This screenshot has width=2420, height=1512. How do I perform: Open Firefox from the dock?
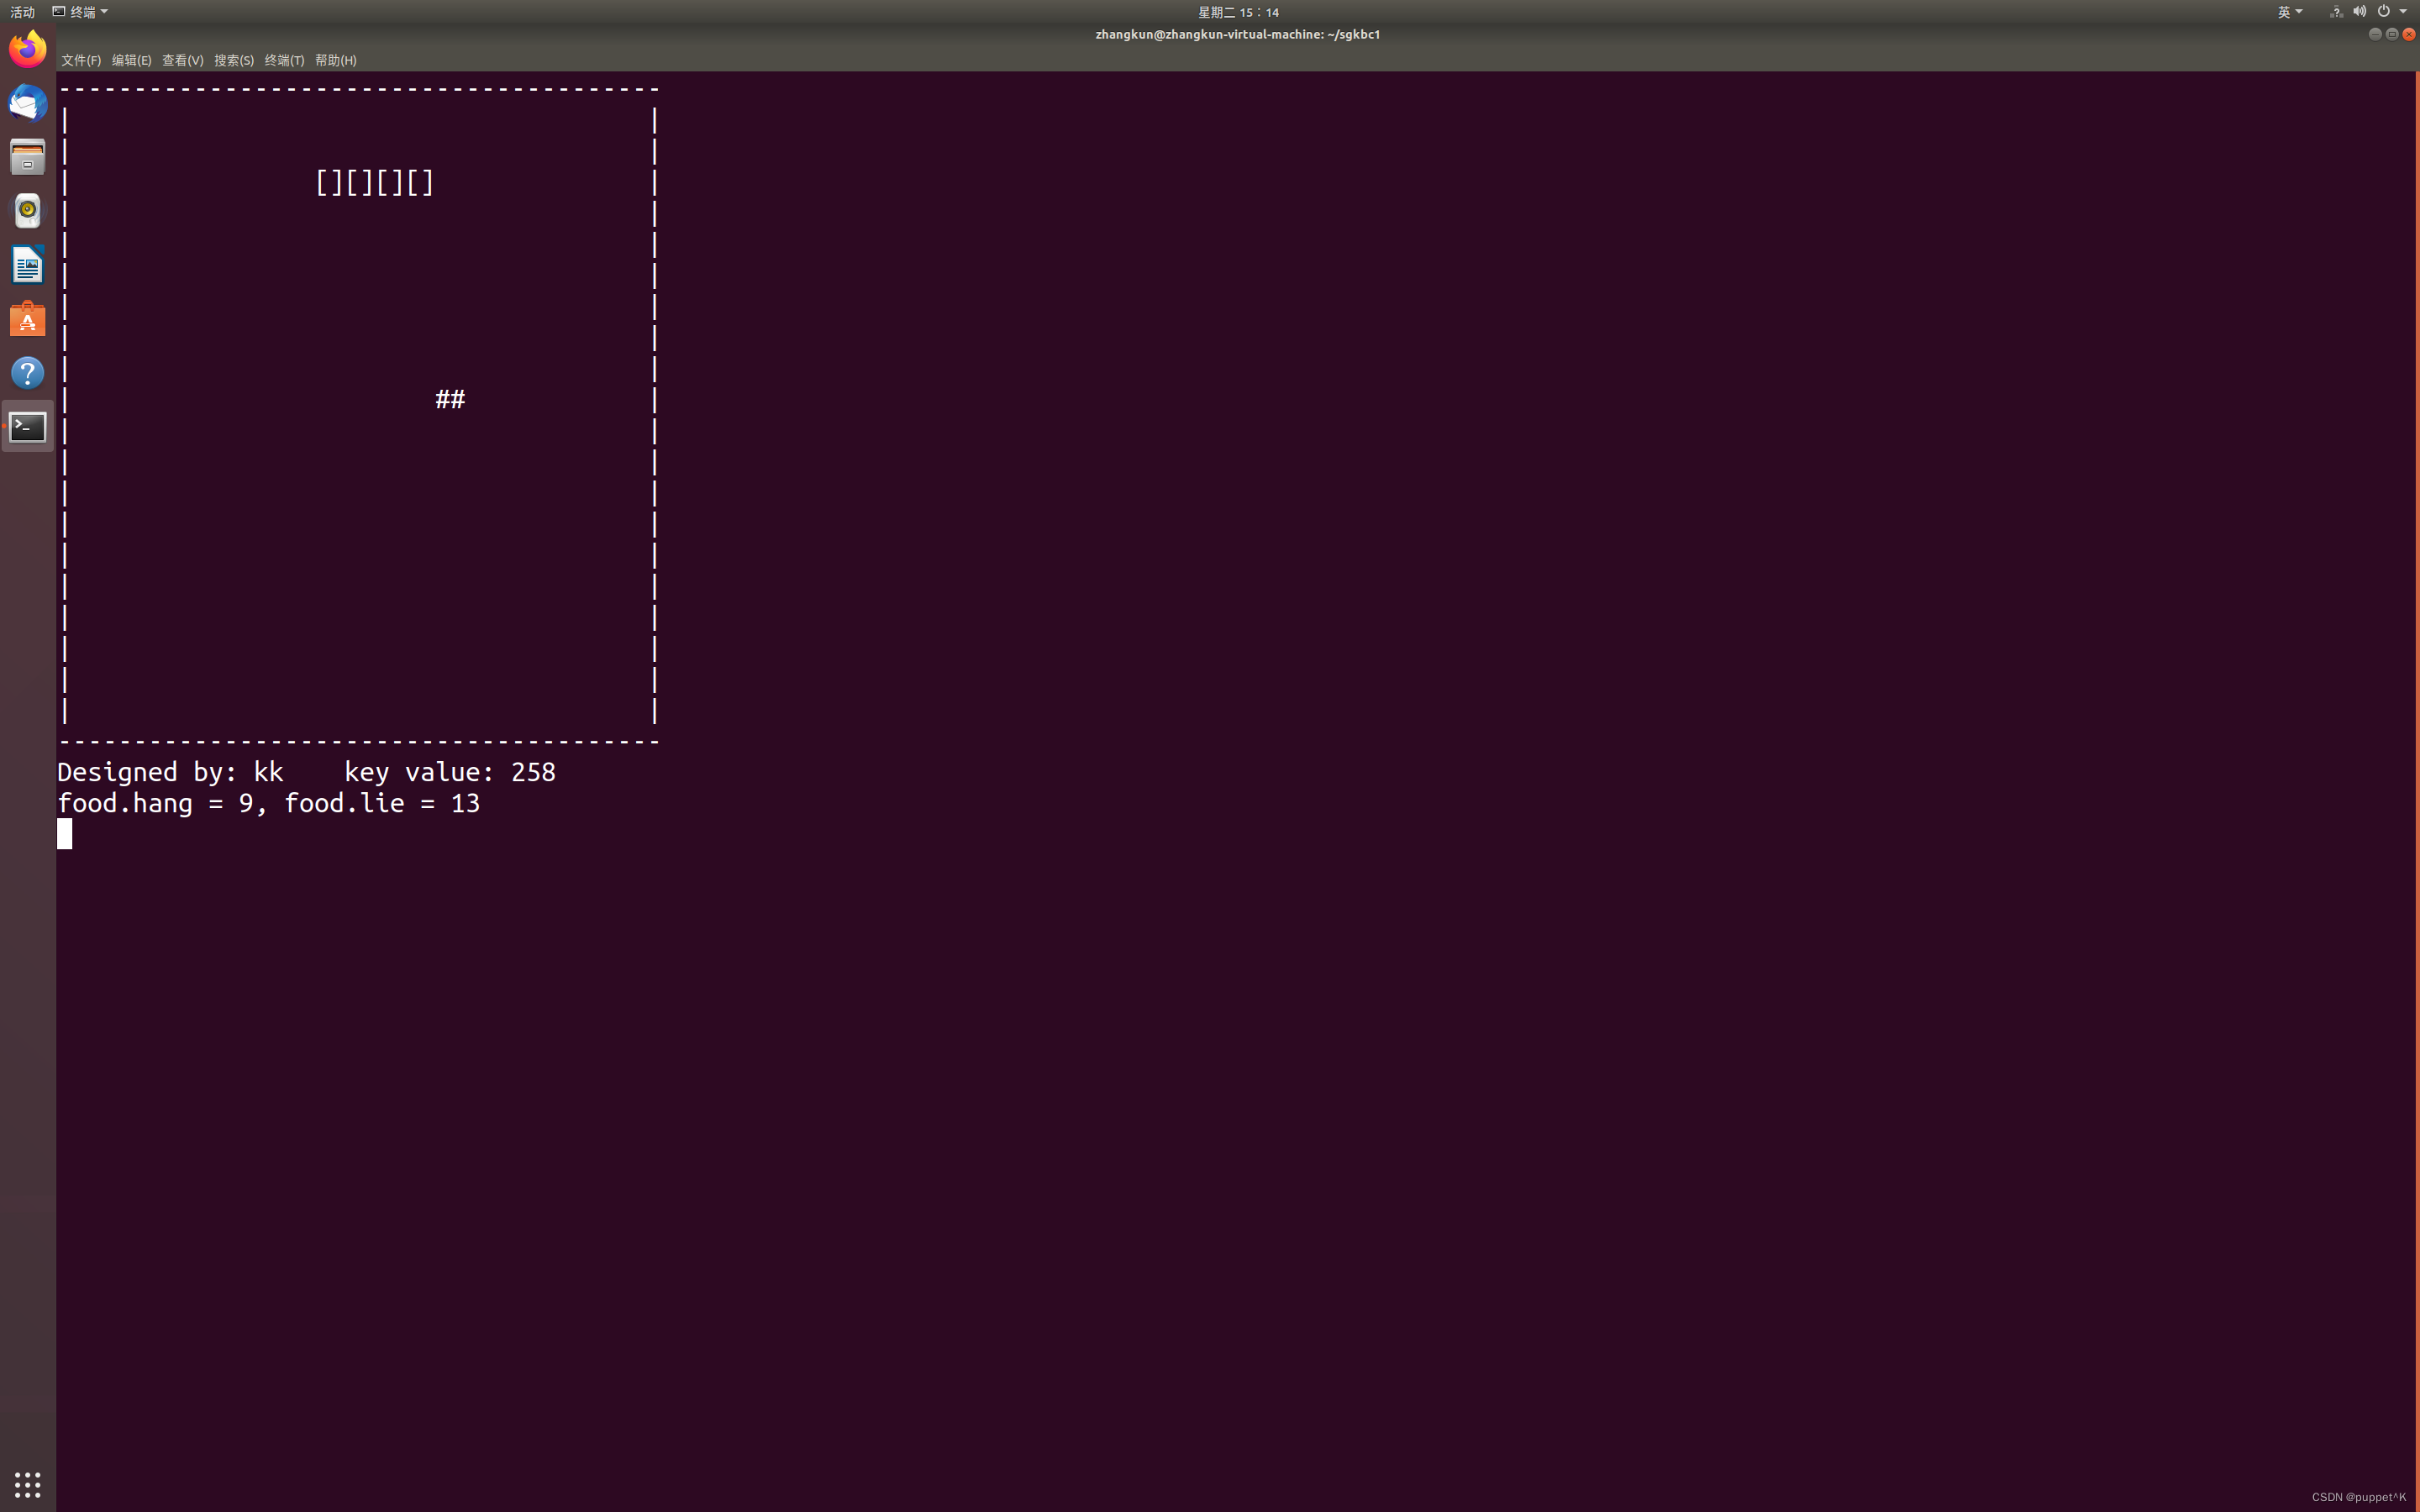click(x=27, y=49)
